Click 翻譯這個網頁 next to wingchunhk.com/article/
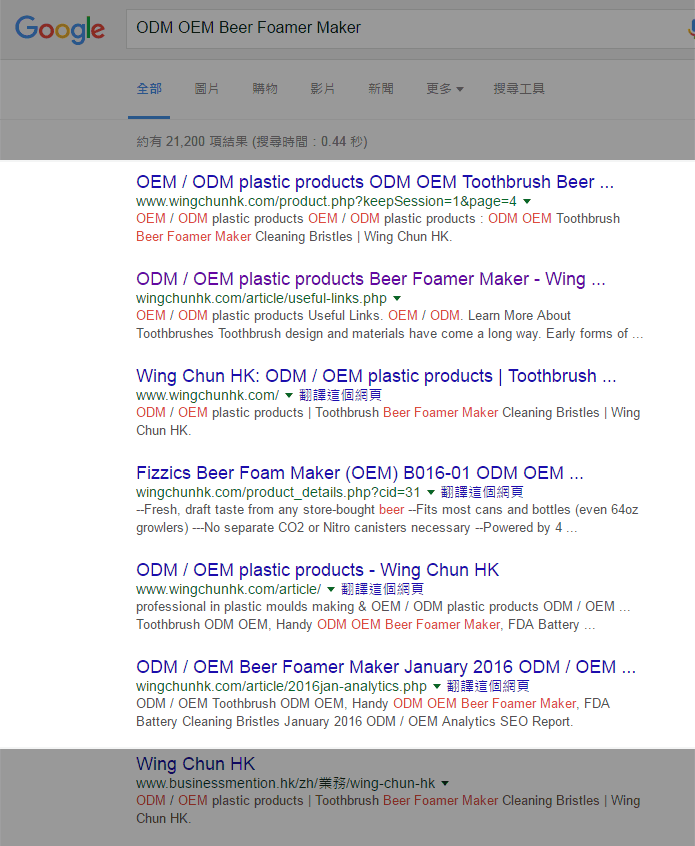Image resolution: width=695 pixels, height=846 pixels. pyautogui.click(x=382, y=589)
